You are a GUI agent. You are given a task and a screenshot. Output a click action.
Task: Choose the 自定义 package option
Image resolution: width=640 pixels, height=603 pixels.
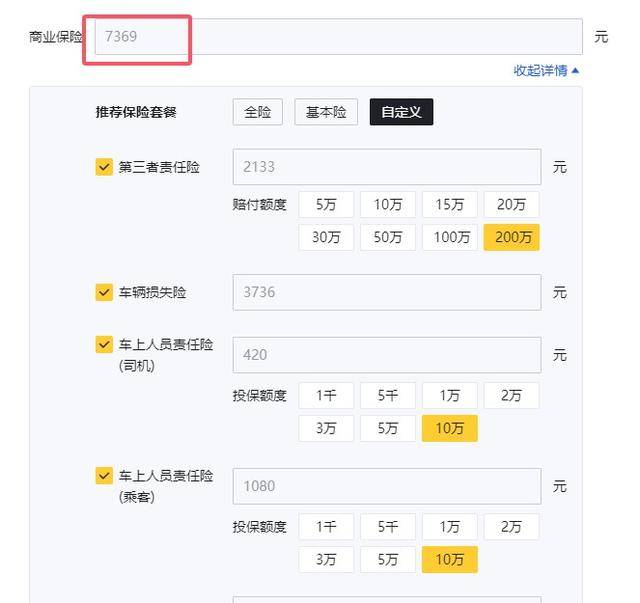(x=401, y=112)
